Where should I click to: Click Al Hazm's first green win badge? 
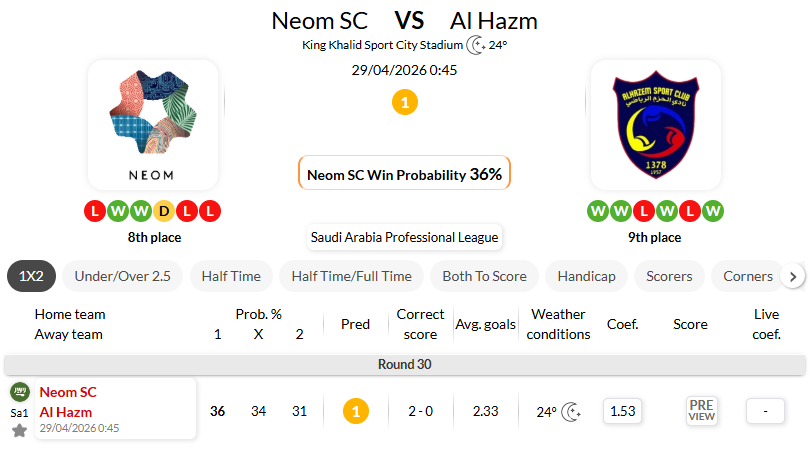point(598,211)
